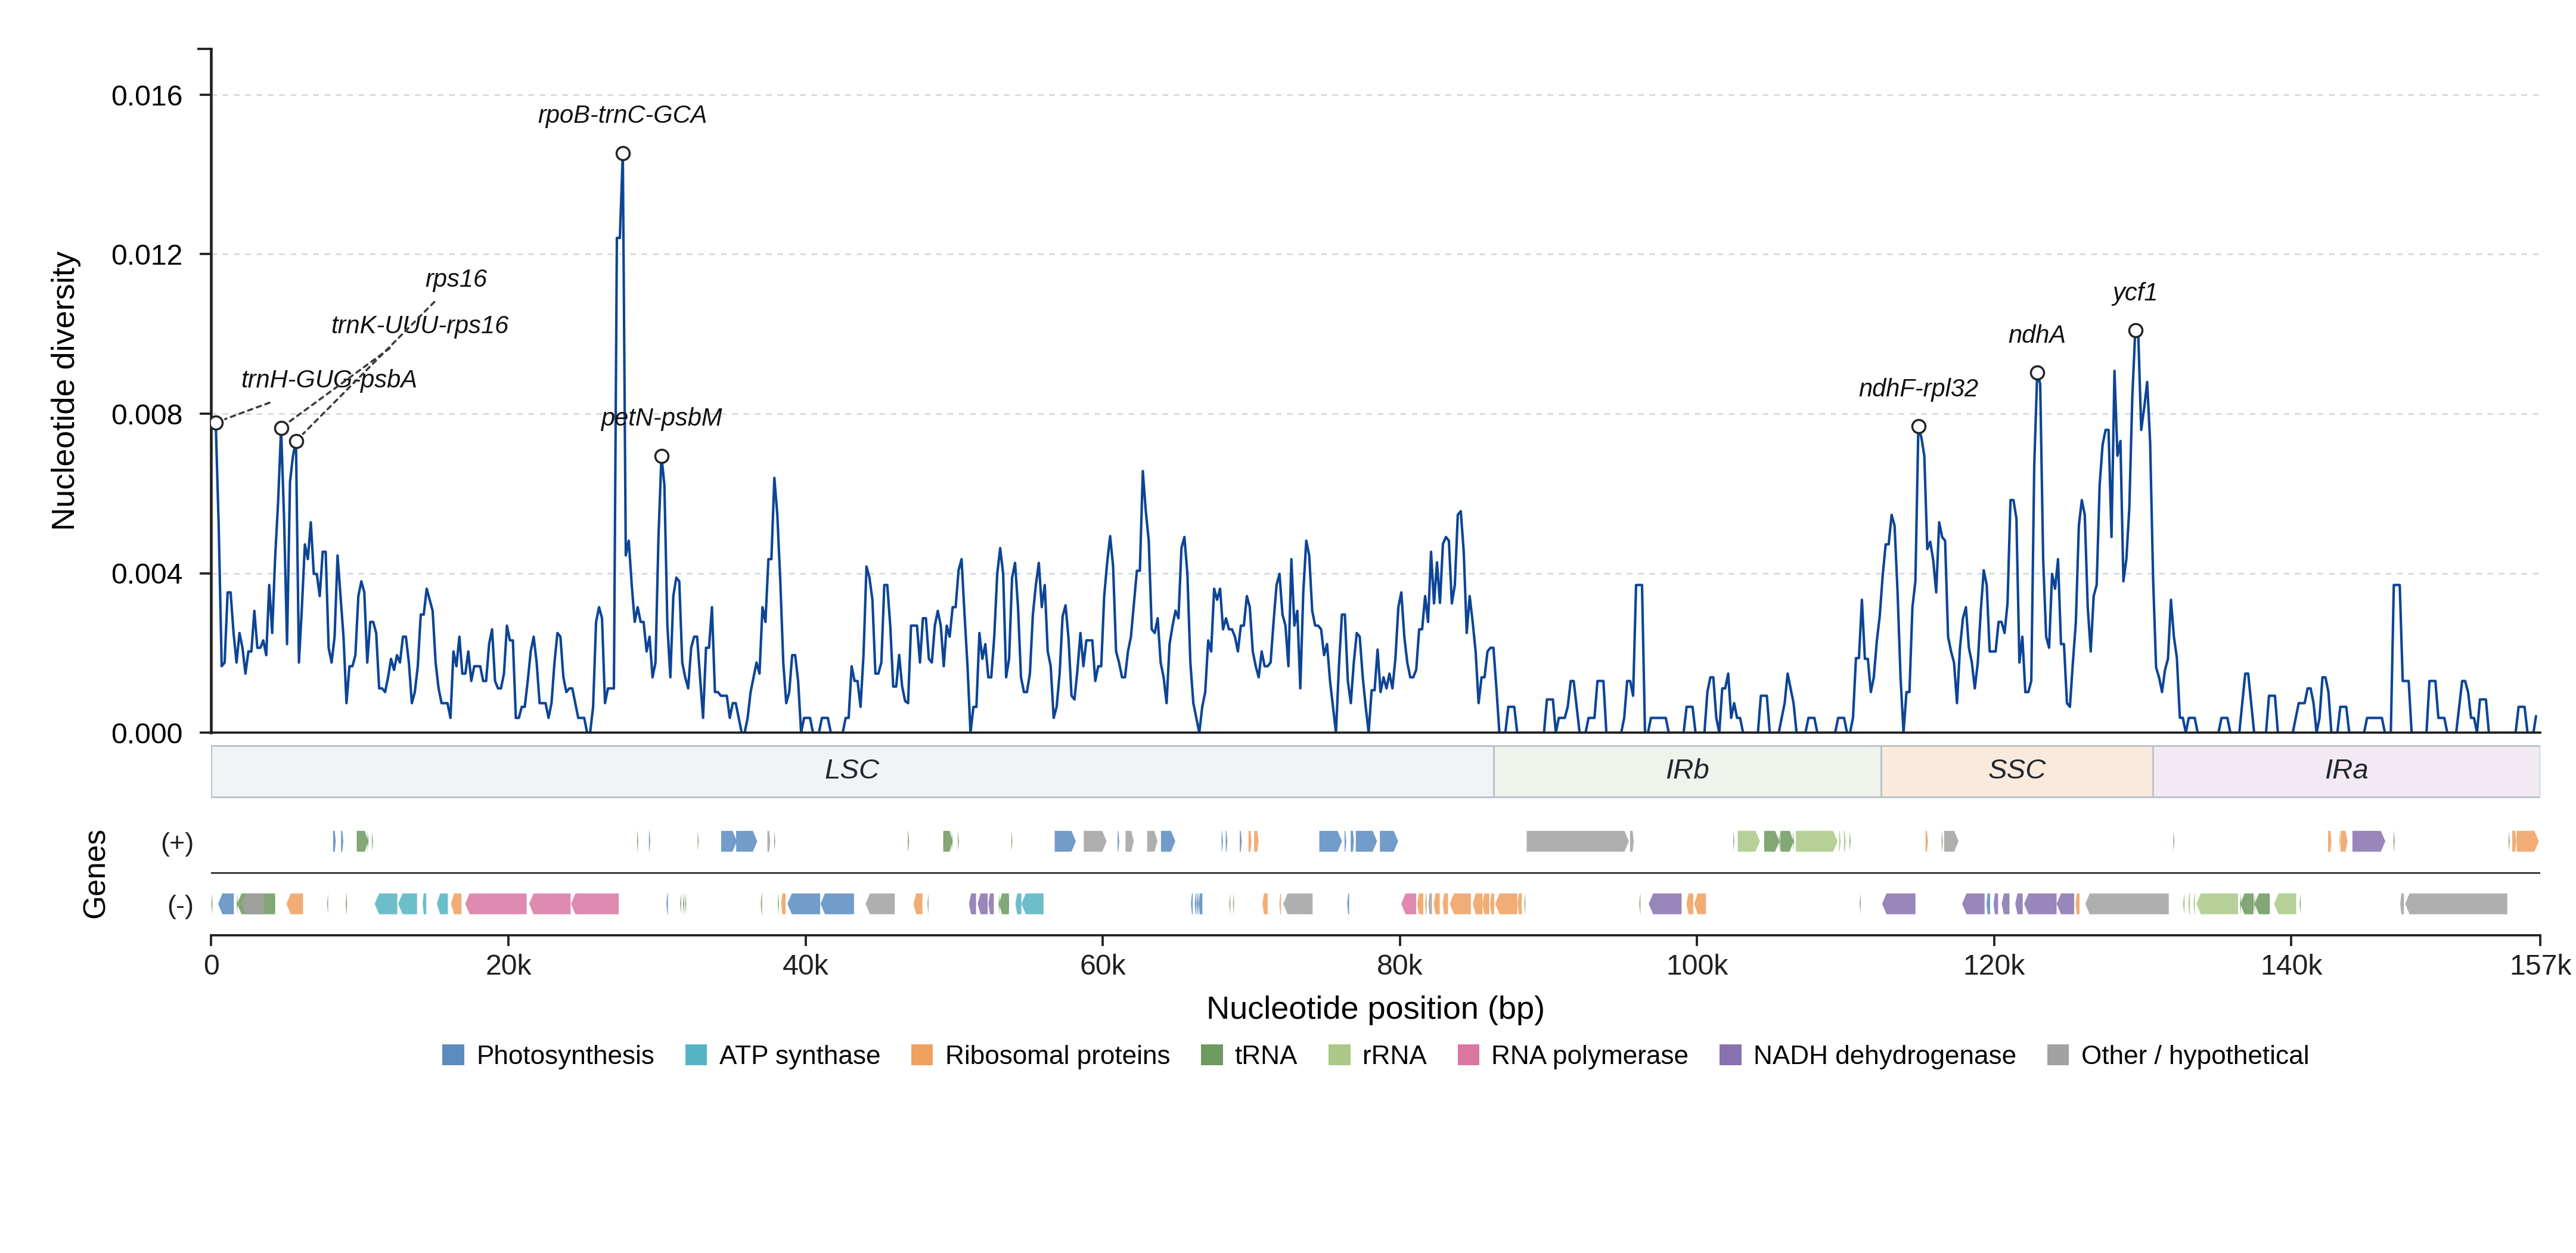Click the ndhF-rpl32 peak marker circle

pos(1919,427)
